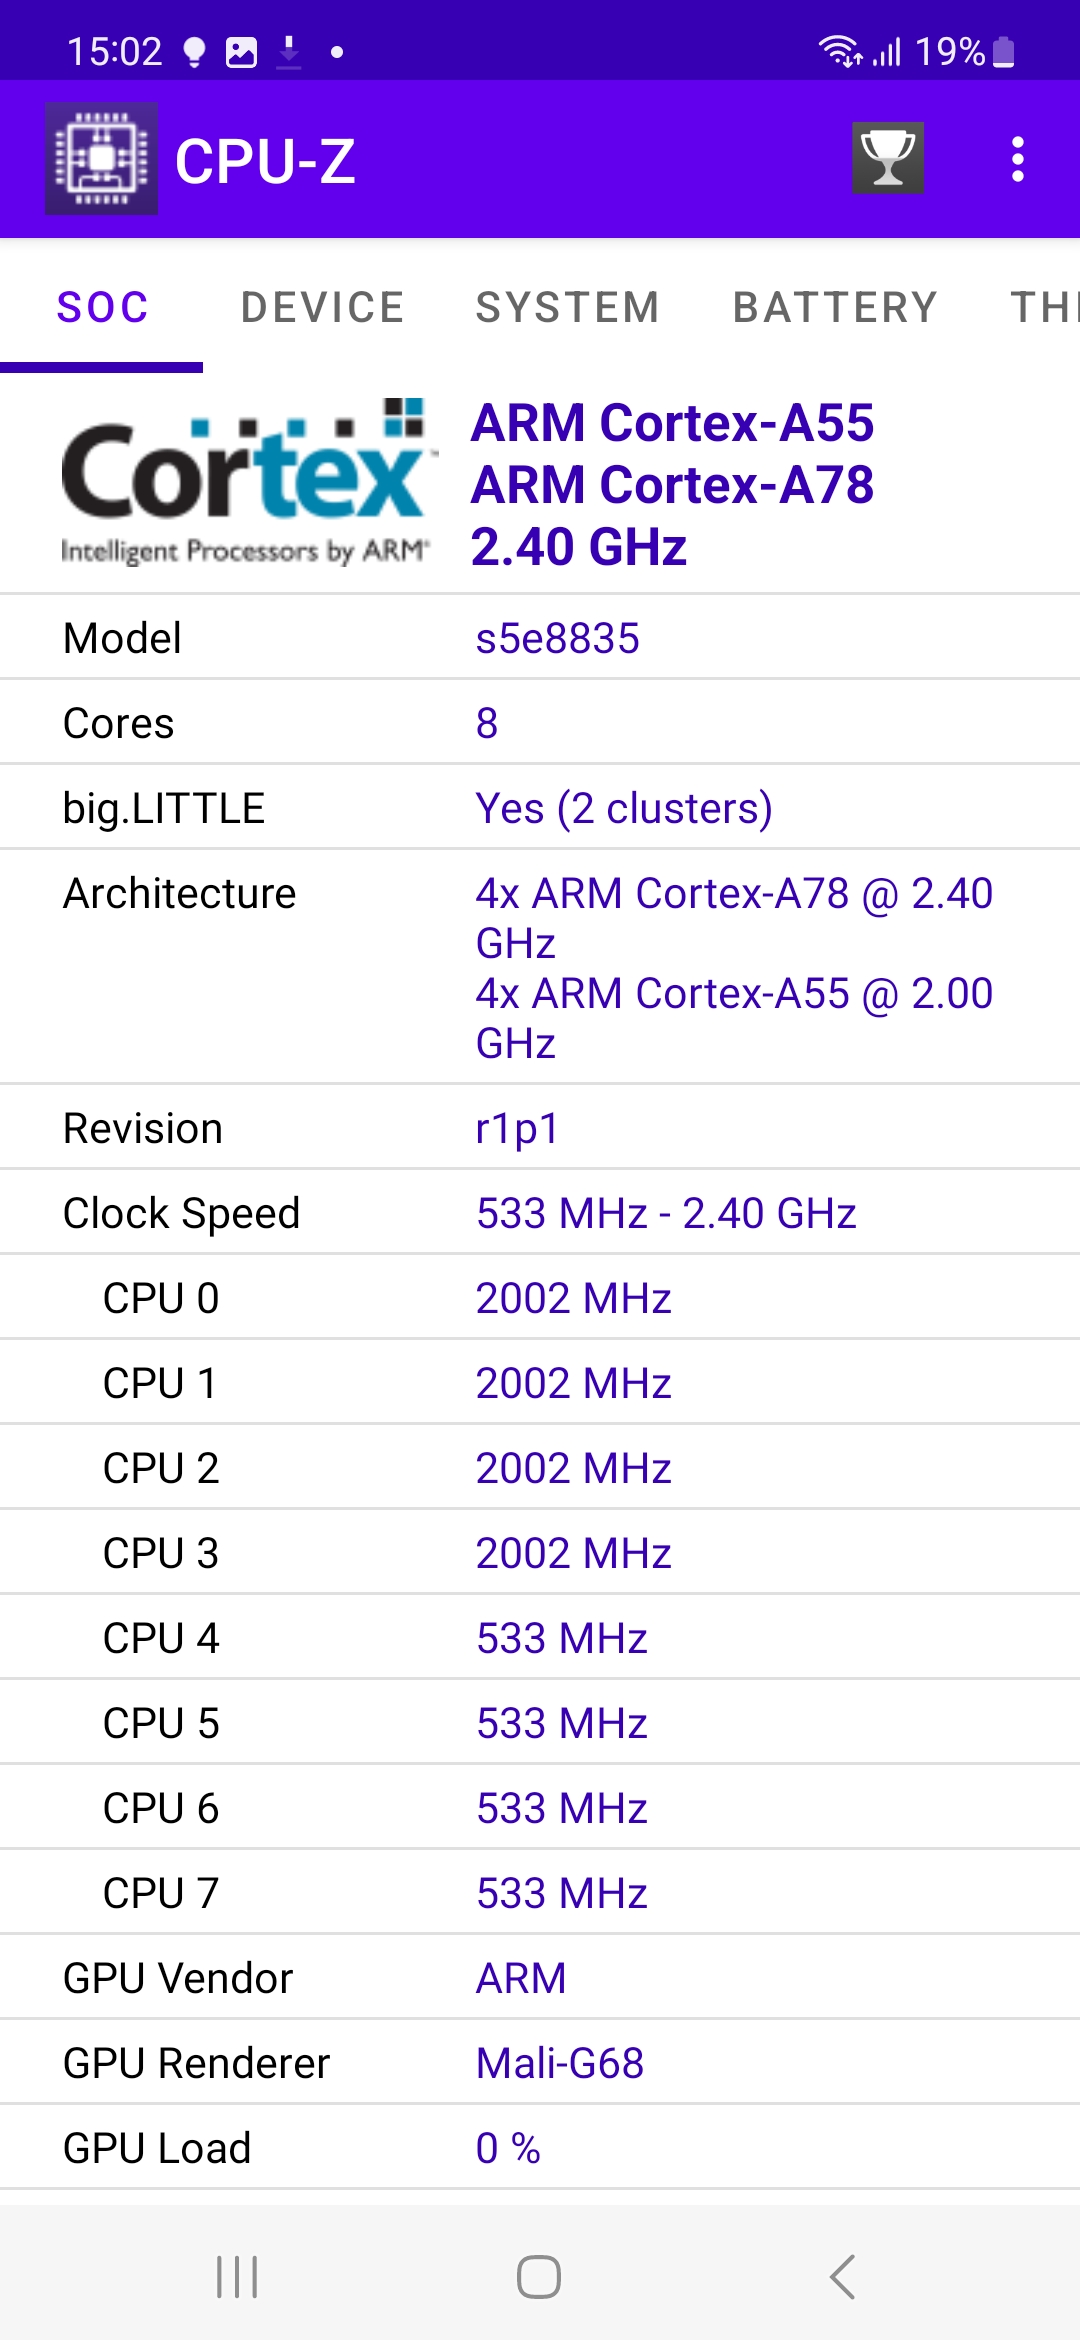Open the trophy benchmark icon
Viewport: 1080px width, 2340px height.
[887, 158]
